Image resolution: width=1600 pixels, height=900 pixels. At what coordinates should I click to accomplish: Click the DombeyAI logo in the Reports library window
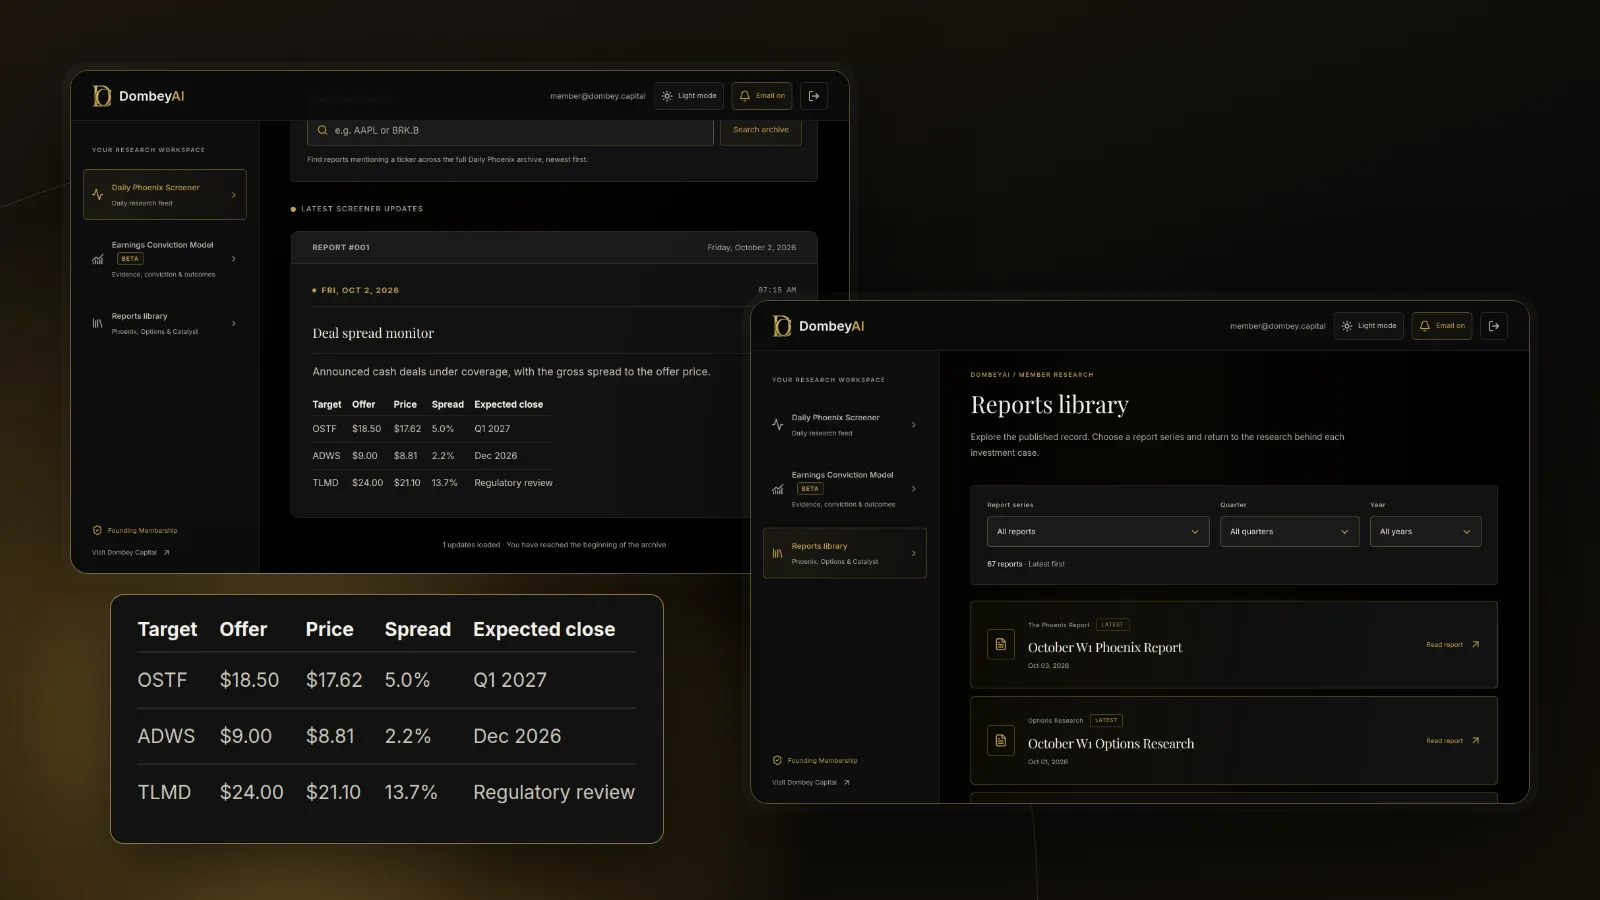[x=818, y=326]
